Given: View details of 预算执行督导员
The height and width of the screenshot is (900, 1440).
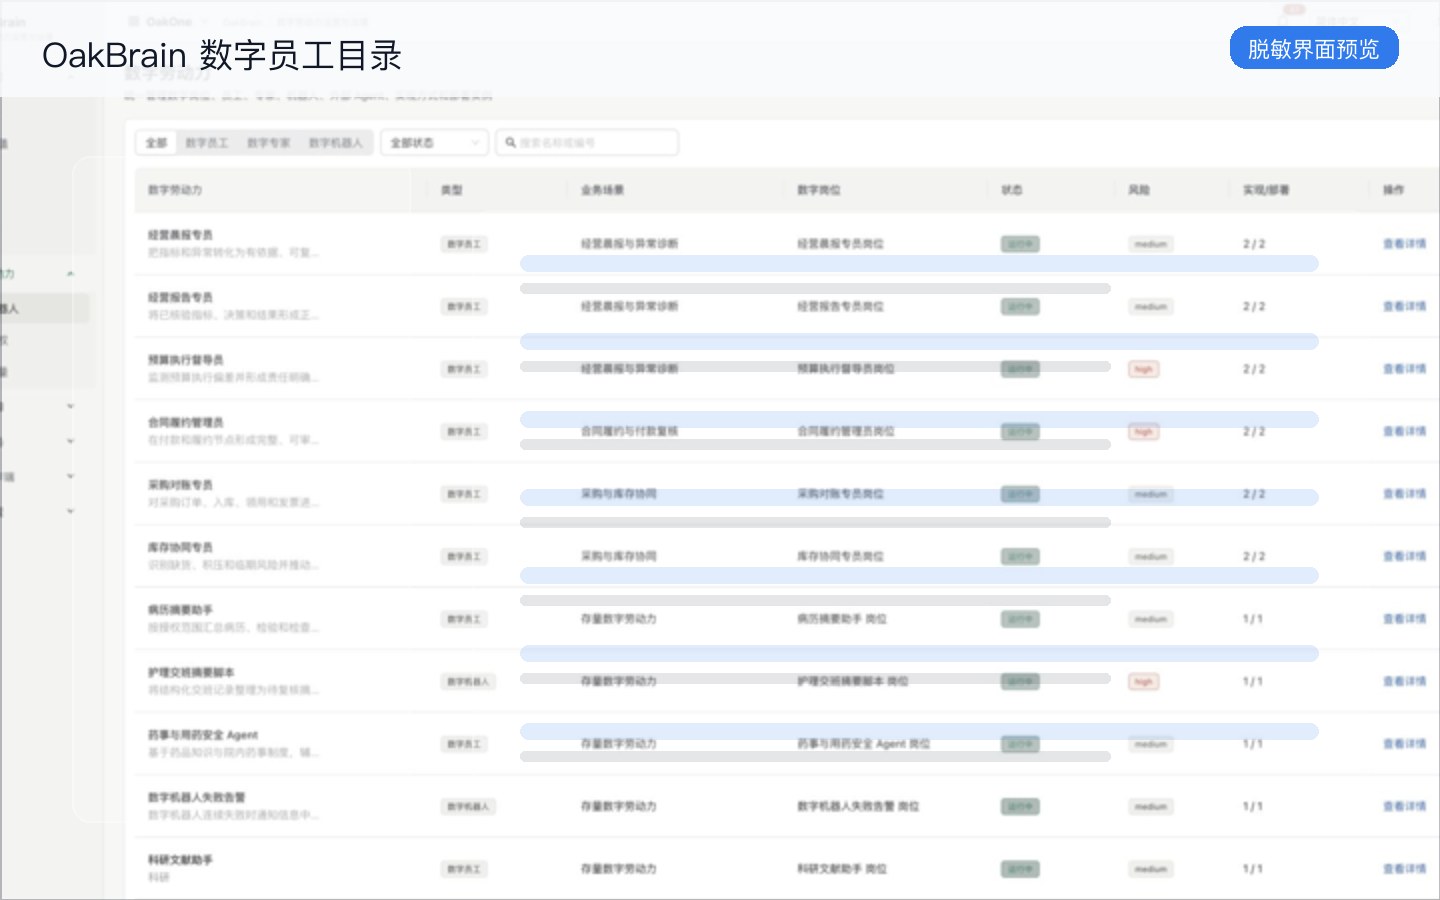Looking at the screenshot, I should [x=1405, y=369].
